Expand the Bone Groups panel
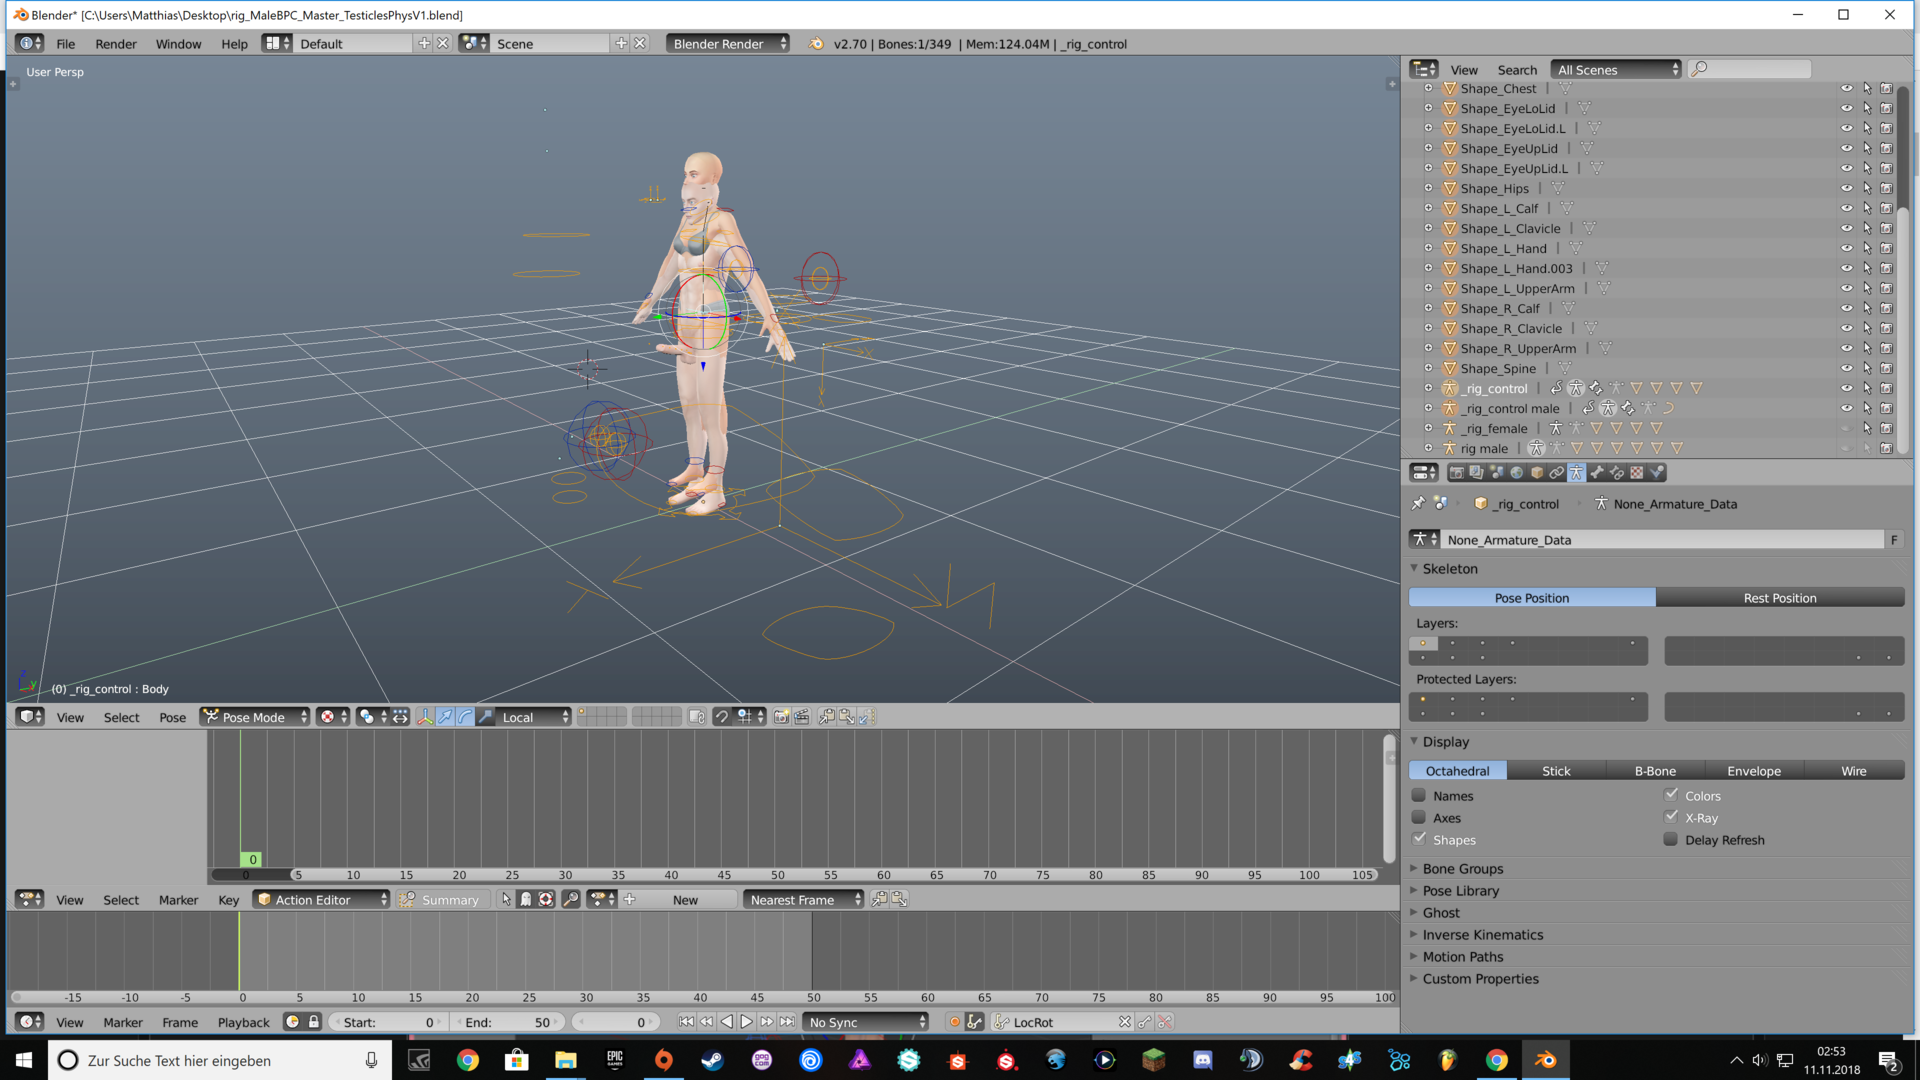Viewport: 1920px width, 1080px height. pos(1462,869)
